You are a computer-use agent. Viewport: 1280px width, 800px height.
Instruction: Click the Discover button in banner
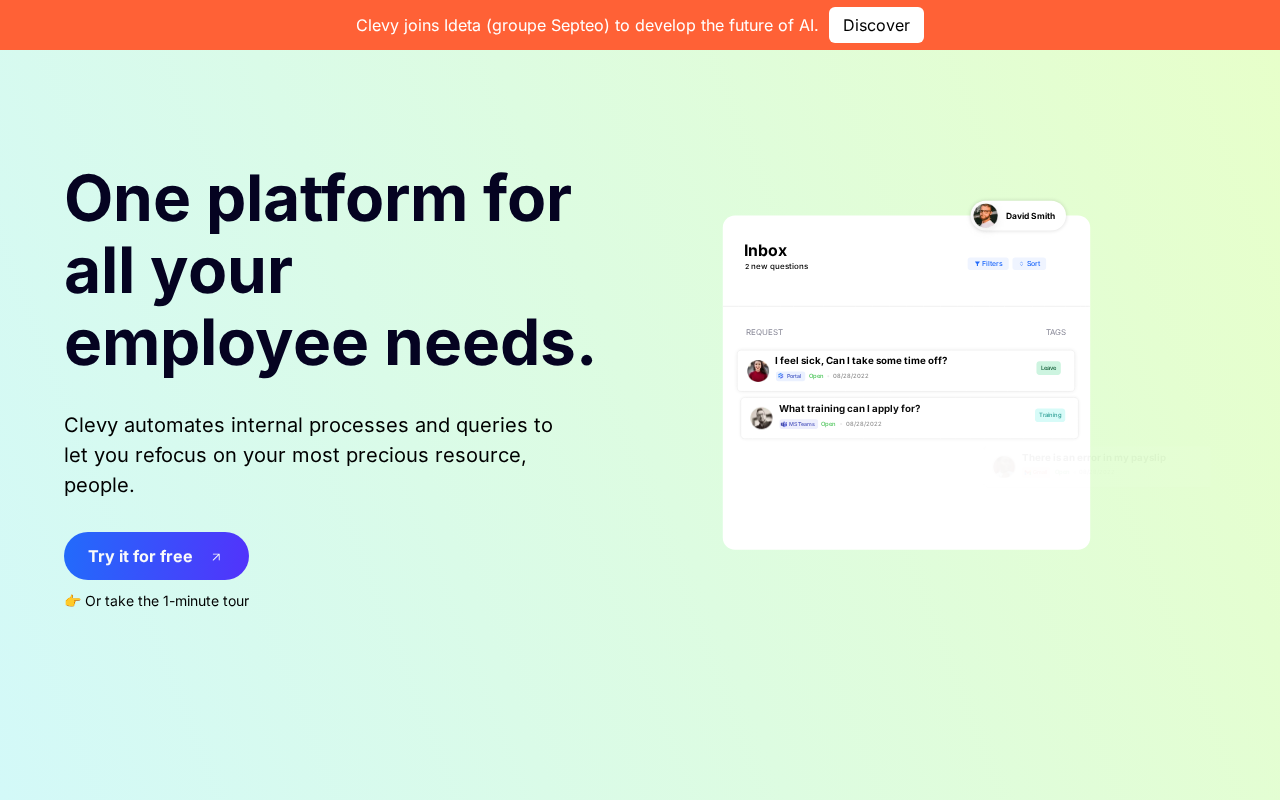click(x=876, y=25)
